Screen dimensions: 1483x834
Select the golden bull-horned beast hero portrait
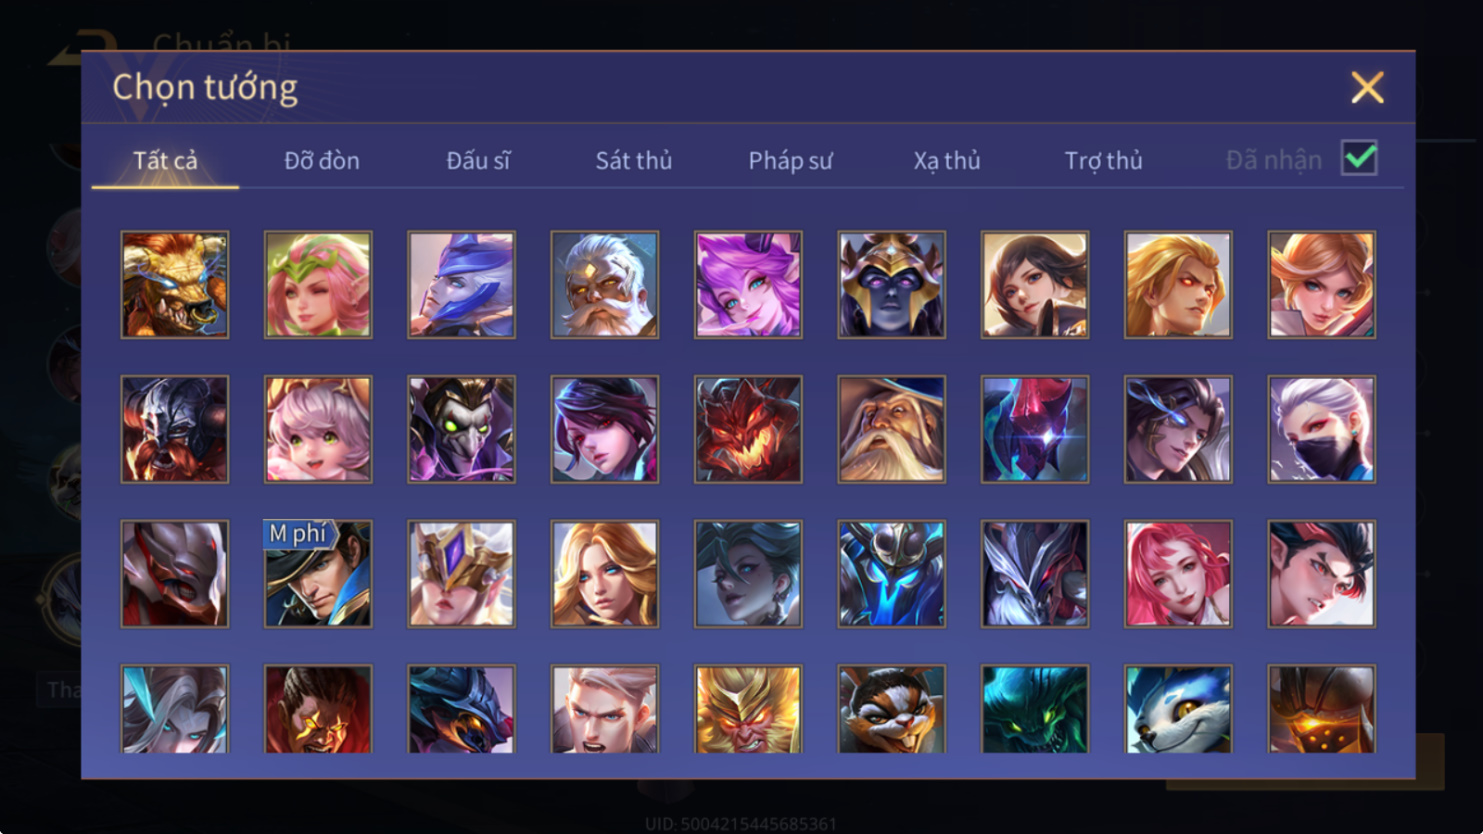(x=175, y=285)
